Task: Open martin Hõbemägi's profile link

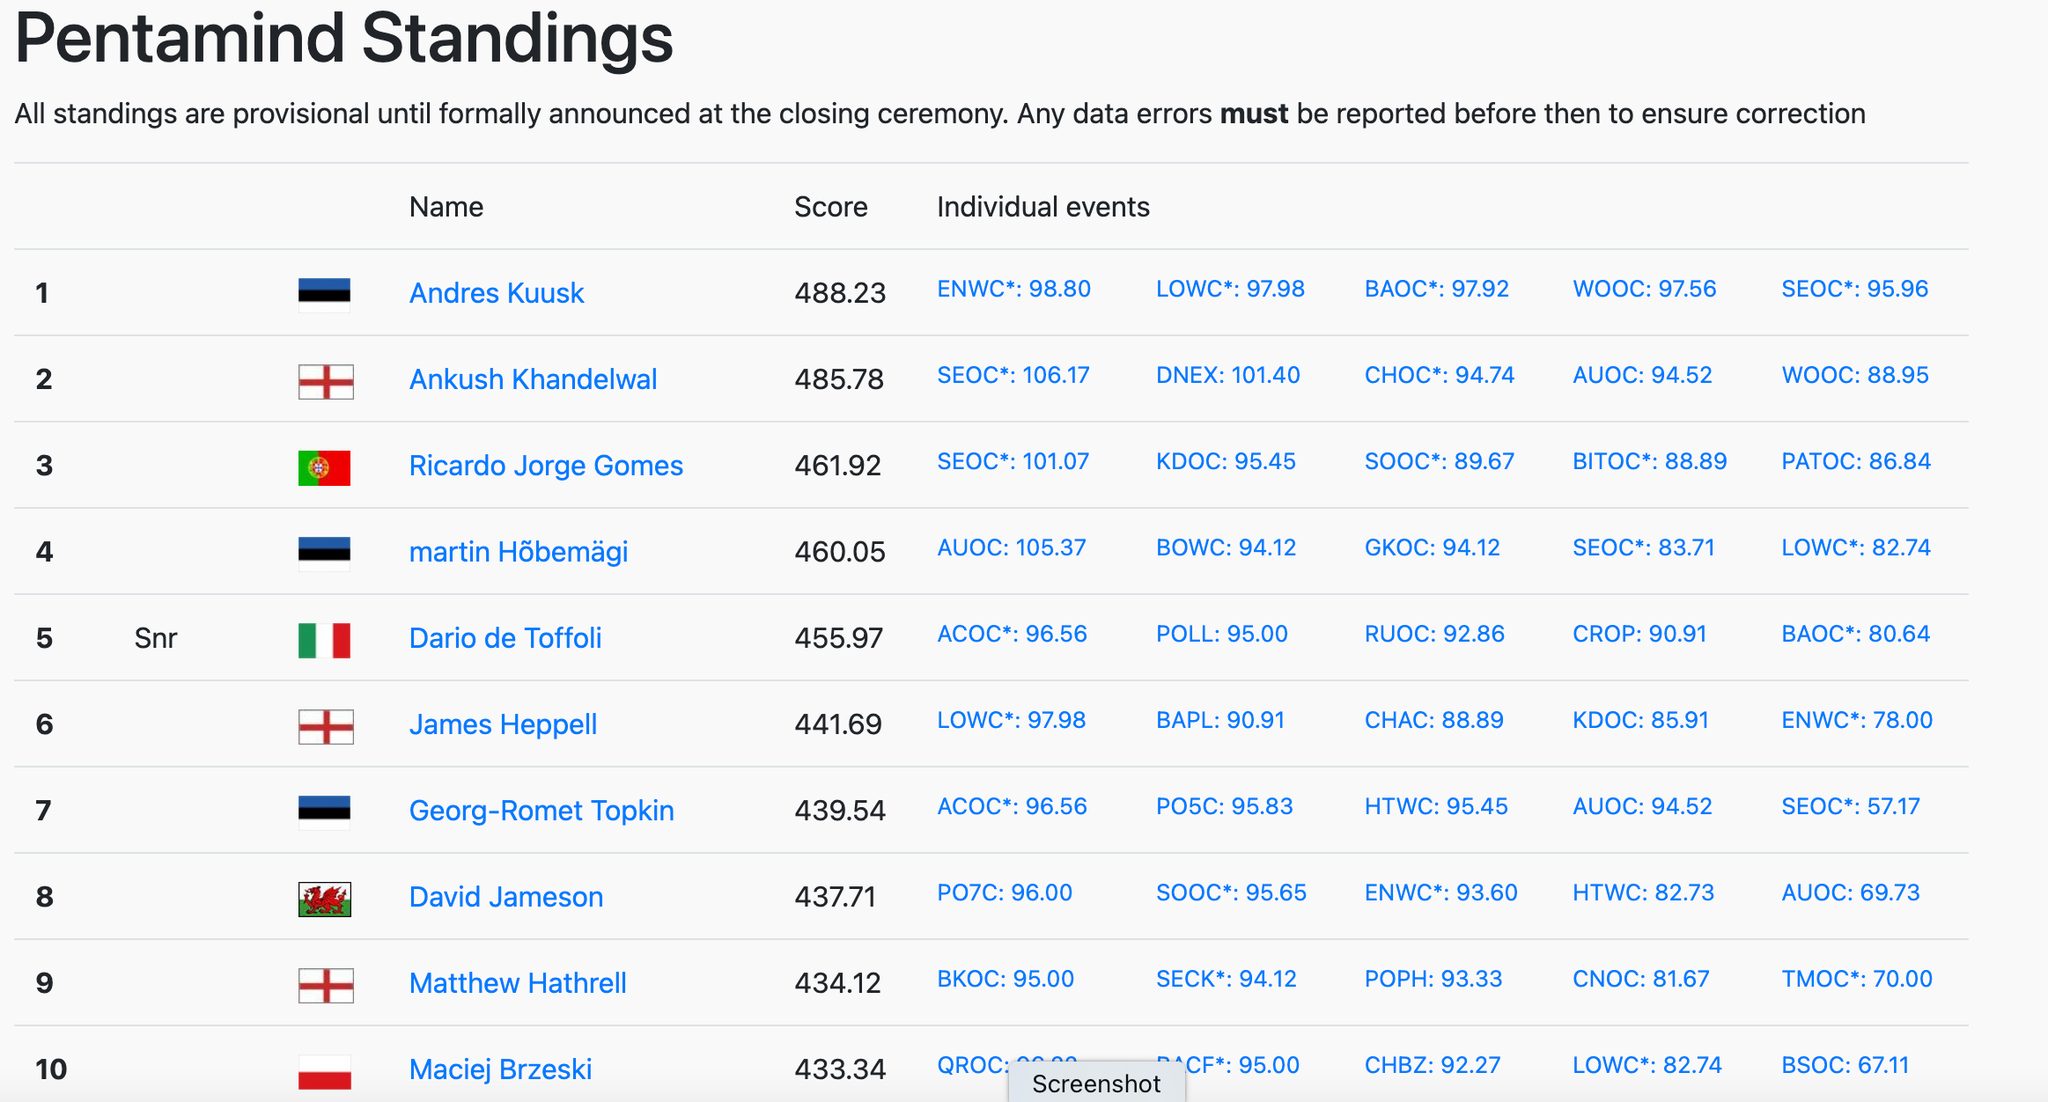Action: click(518, 552)
